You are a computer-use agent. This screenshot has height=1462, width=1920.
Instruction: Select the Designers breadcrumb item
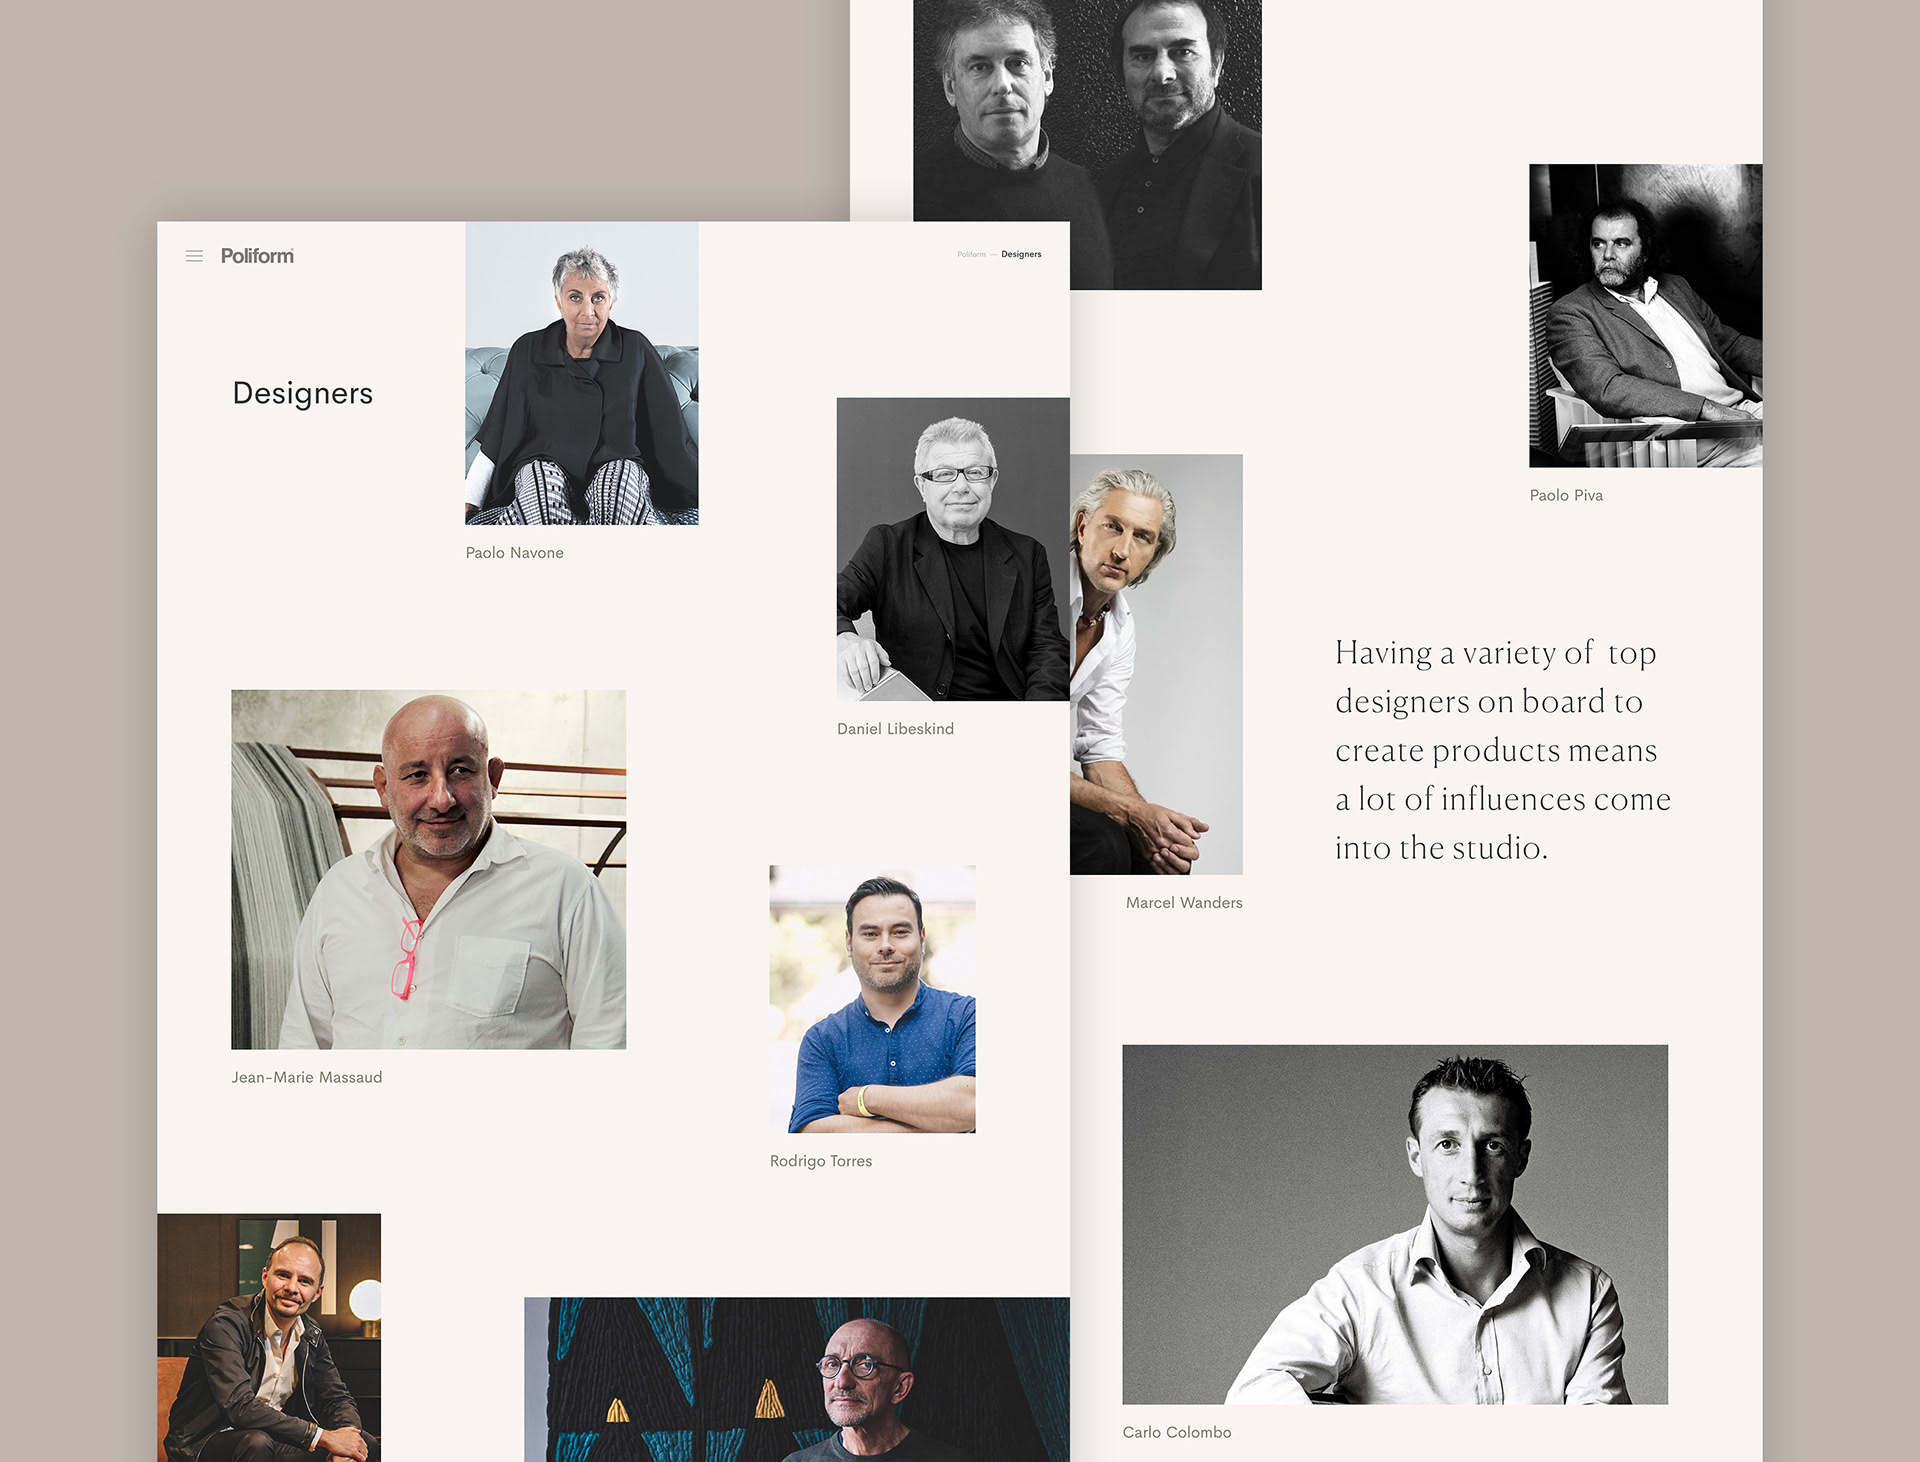click(x=1021, y=254)
